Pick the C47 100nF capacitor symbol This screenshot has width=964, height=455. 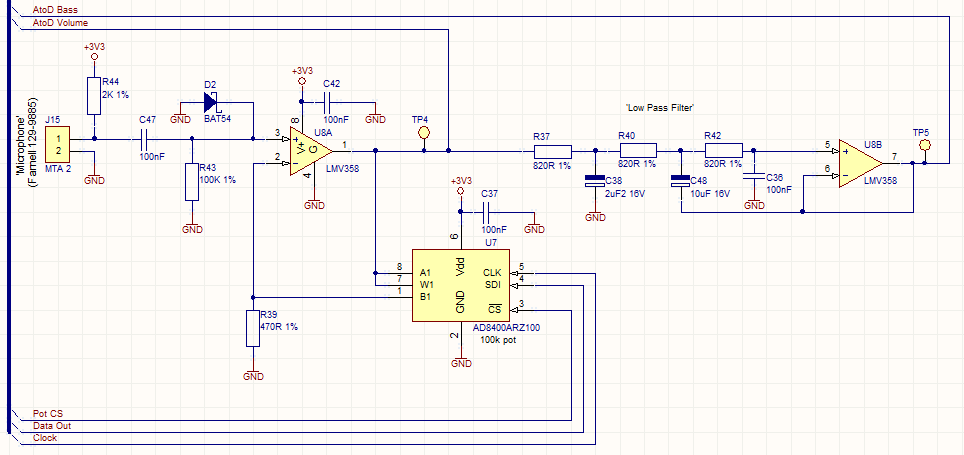147,139
